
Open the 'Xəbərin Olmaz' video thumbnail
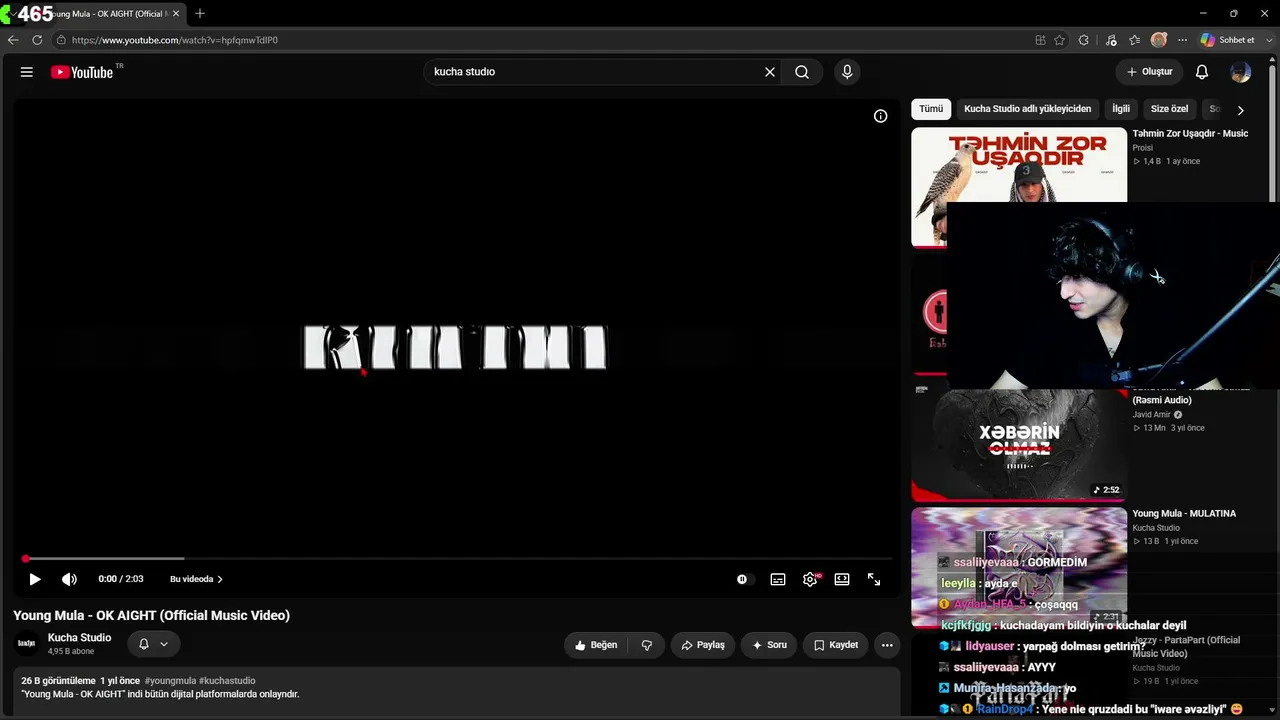click(1019, 445)
